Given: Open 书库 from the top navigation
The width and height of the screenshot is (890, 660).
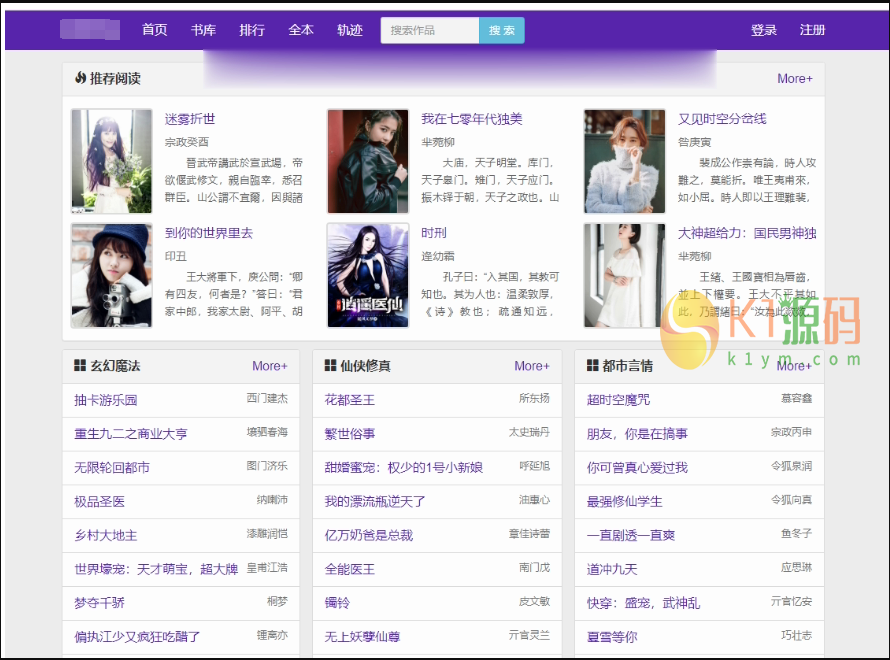Looking at the screenshot, I should coord(203,30).
